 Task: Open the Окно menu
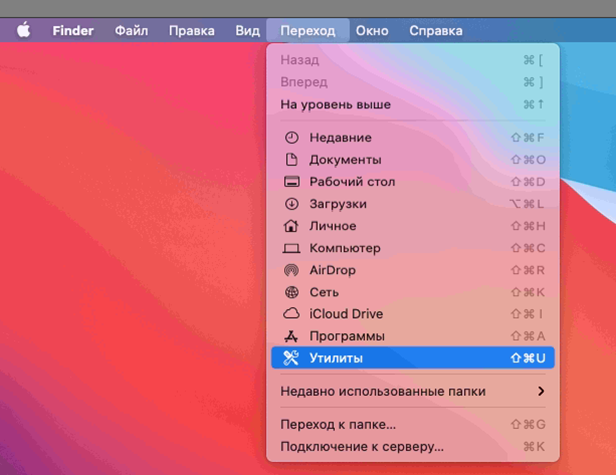372,30
